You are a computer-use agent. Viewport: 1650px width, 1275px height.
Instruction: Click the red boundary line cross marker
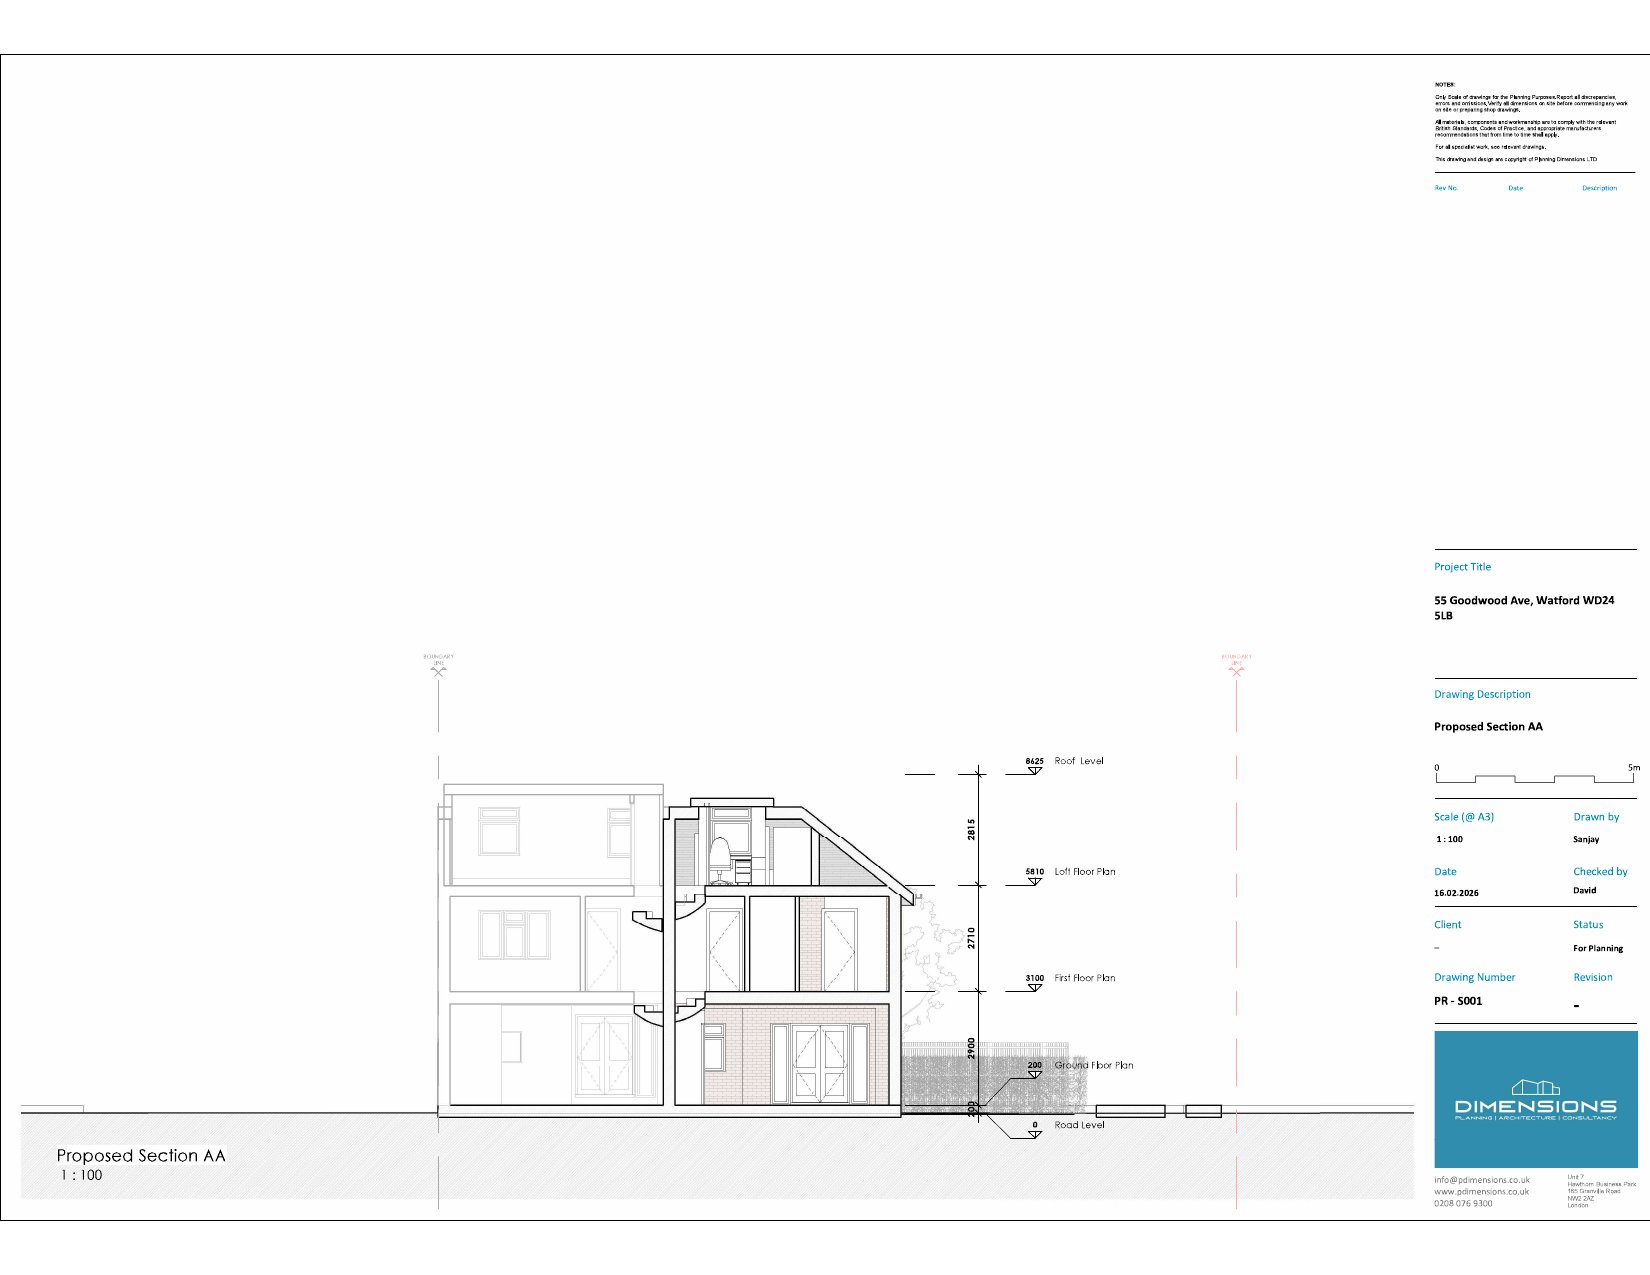pos(1236,671)
